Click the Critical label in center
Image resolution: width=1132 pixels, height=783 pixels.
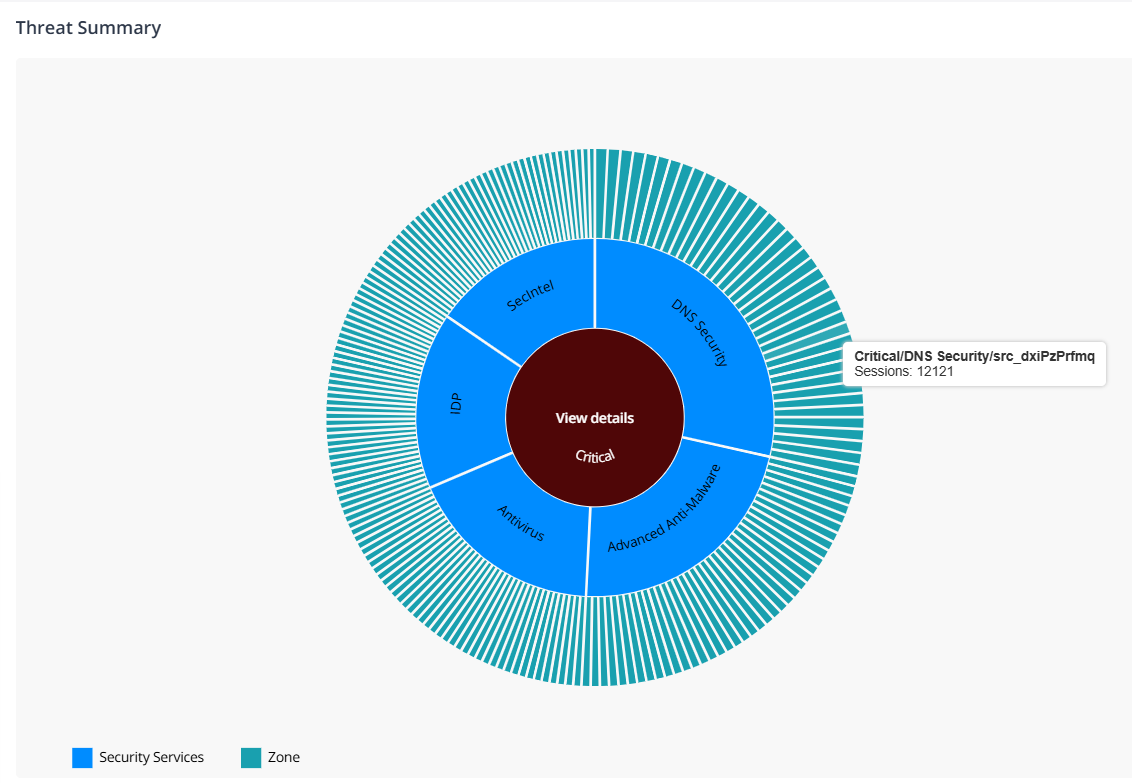tap(595, 455)
